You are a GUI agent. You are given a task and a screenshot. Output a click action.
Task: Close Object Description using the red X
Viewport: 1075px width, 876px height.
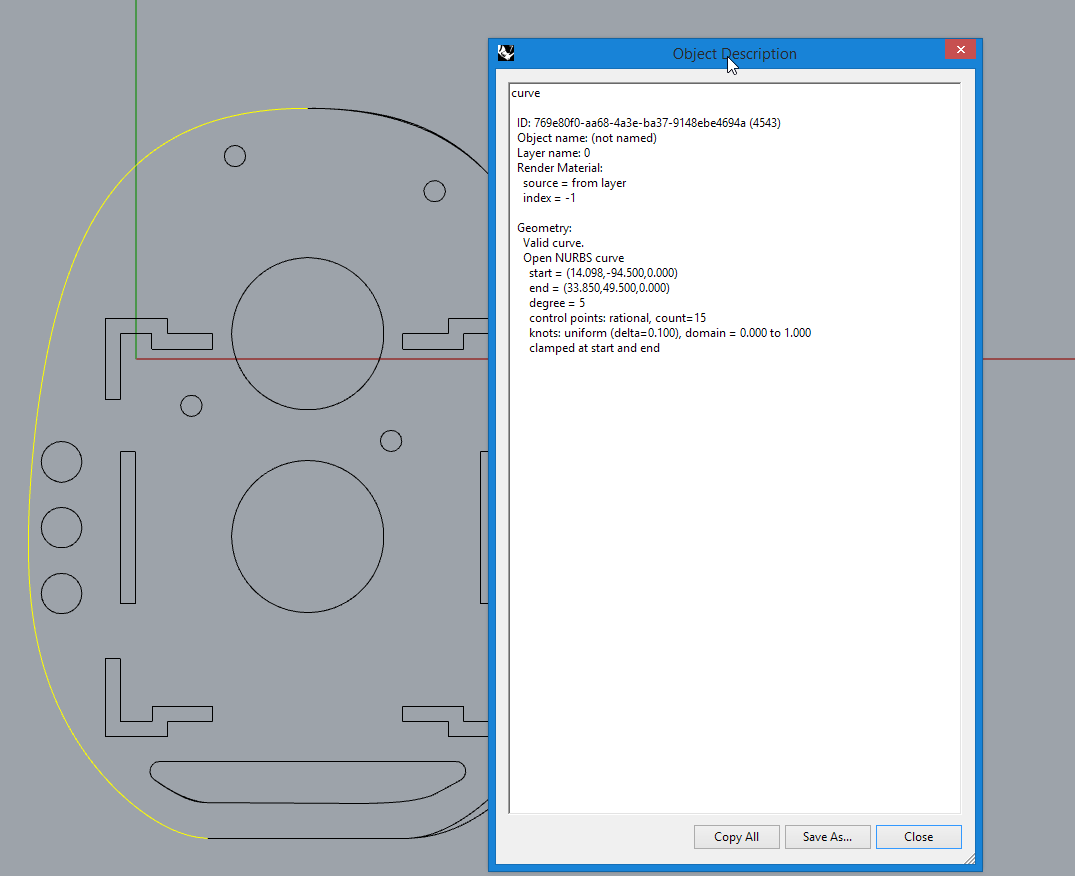click(960, 49)
